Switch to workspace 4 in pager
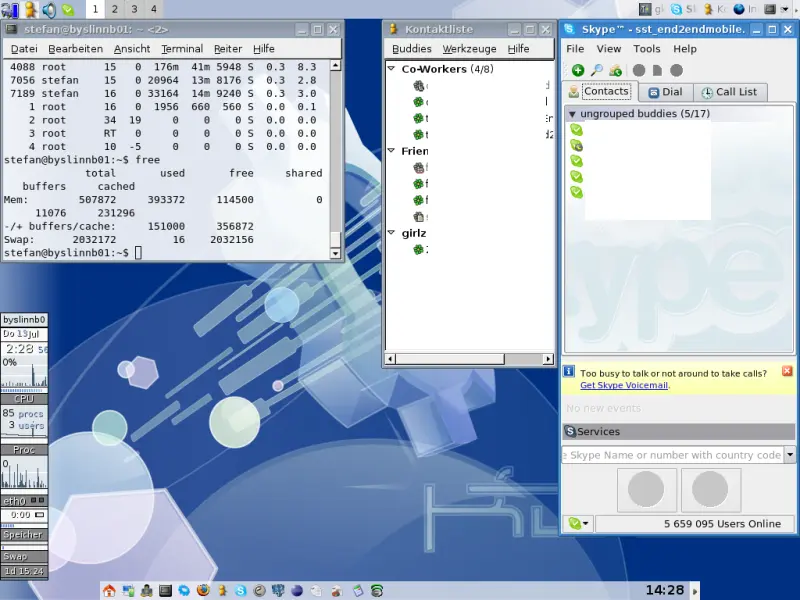The width and height of the screenshot is (800, 600). [153, 9]
